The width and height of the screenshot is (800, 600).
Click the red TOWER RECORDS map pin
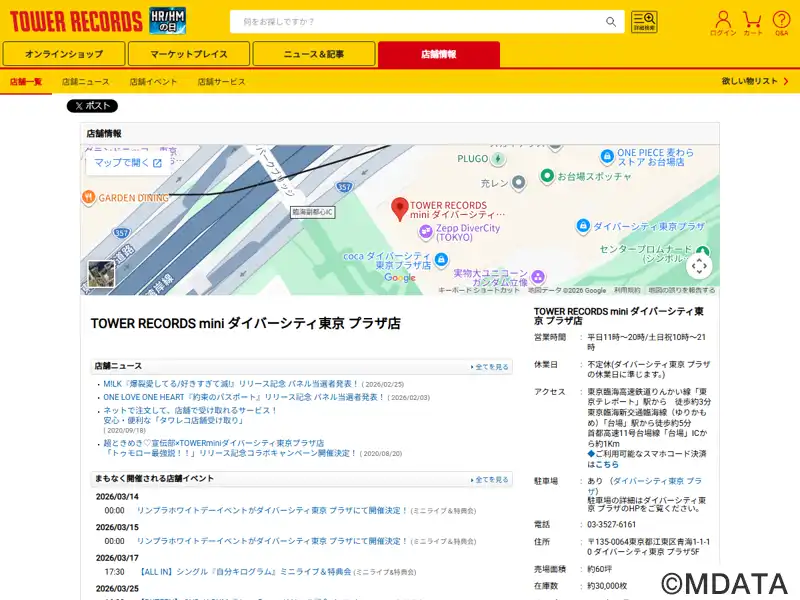[x=399, y=208]
